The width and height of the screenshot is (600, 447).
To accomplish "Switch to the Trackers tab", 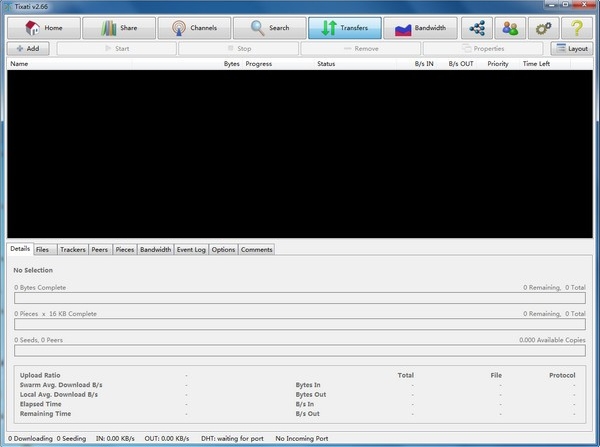I will [x=72, y=249].
